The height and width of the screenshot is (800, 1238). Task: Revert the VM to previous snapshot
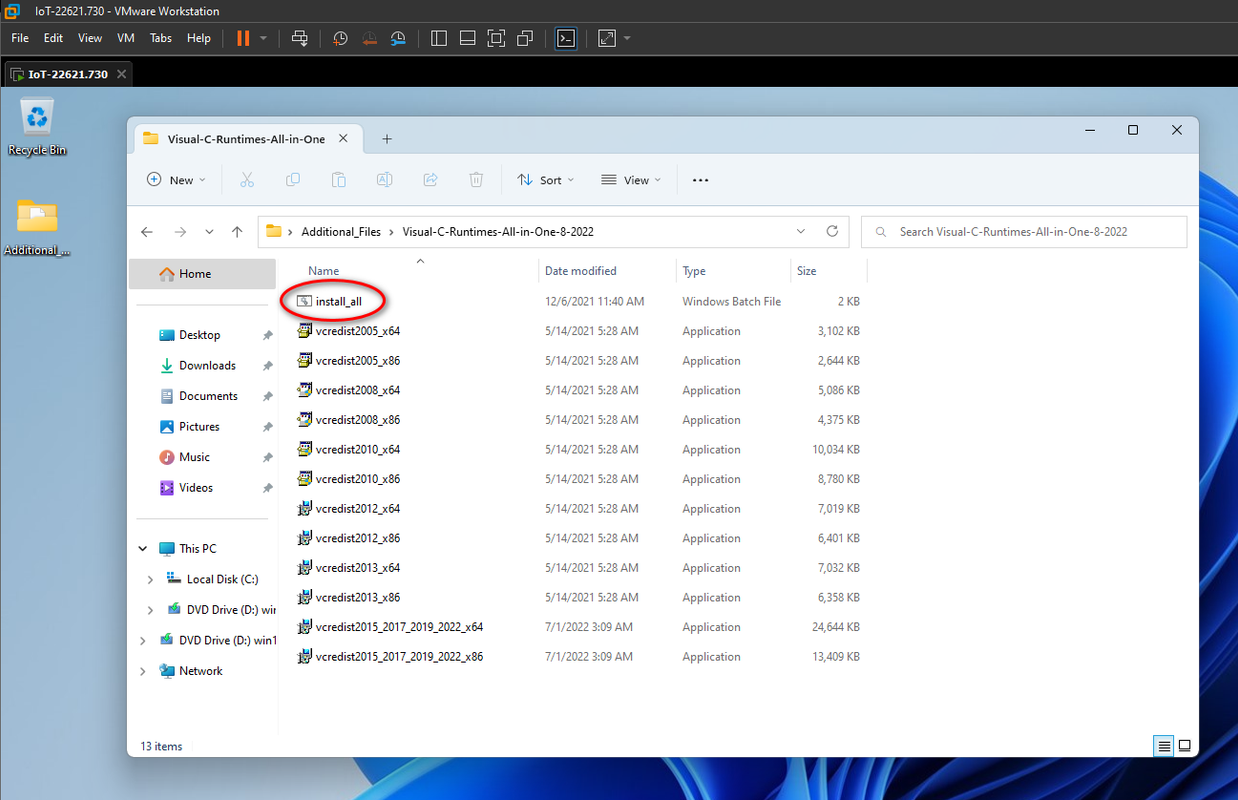pyautogui.click(x=369, y=38)
